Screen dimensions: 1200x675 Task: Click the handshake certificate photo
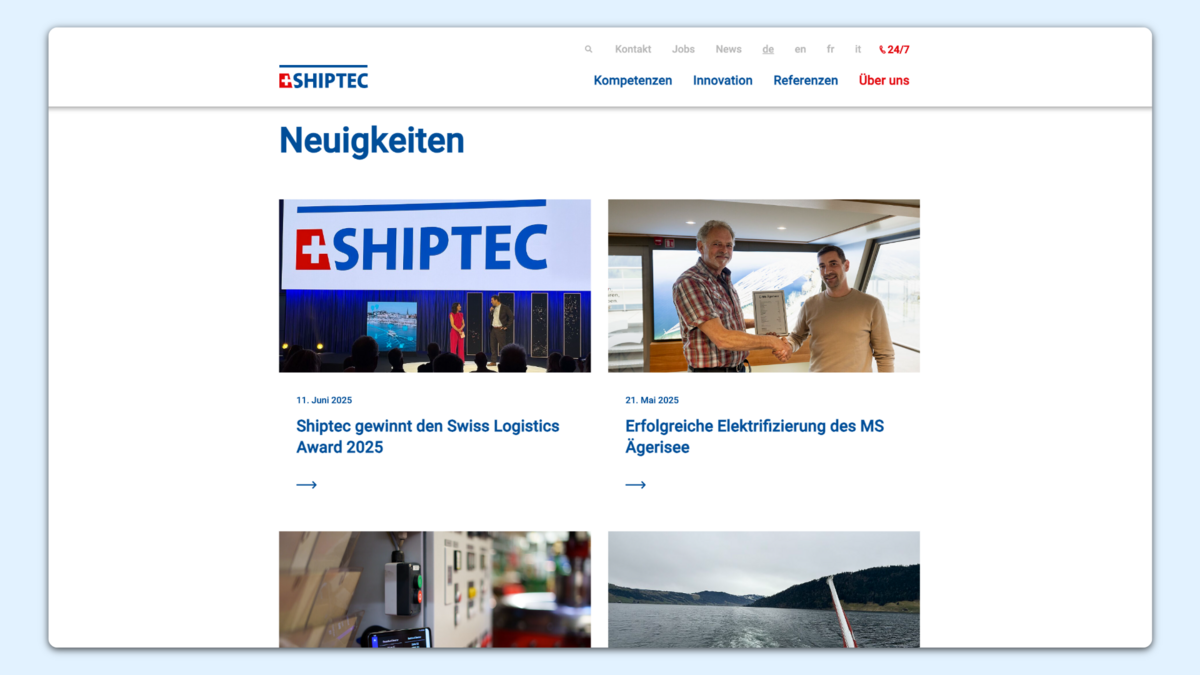pos(764,286)
